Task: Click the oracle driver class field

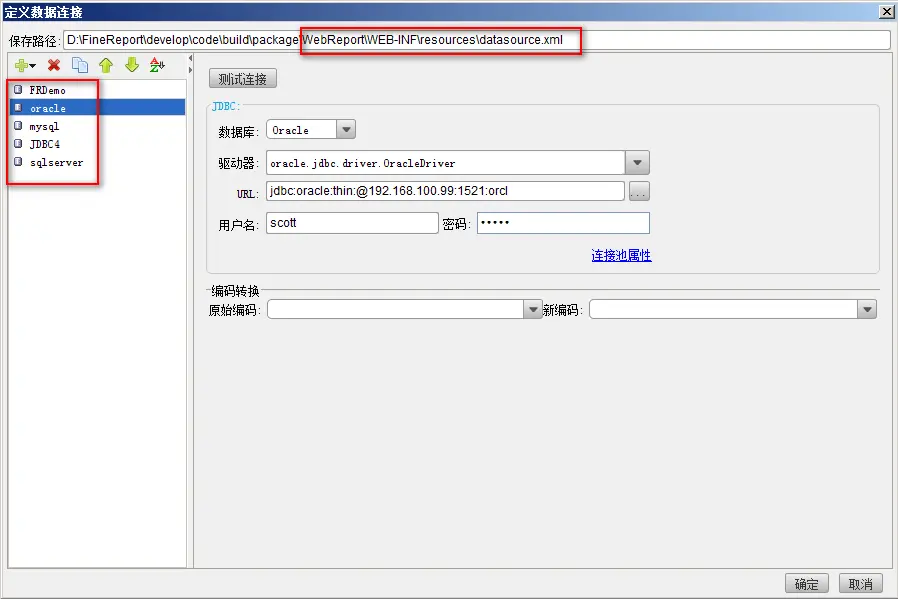Action: [x=445, y=163]
